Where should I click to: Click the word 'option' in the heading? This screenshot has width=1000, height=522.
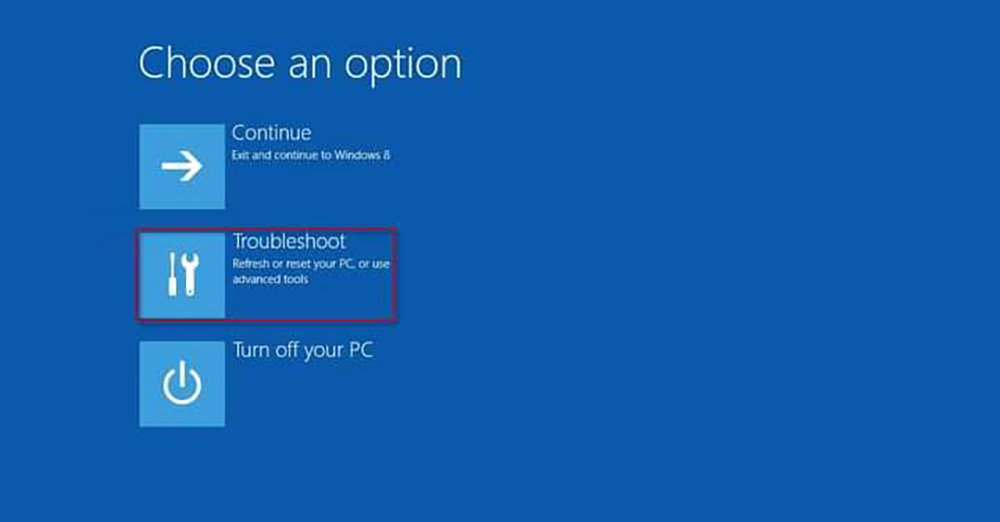point(403,66)
